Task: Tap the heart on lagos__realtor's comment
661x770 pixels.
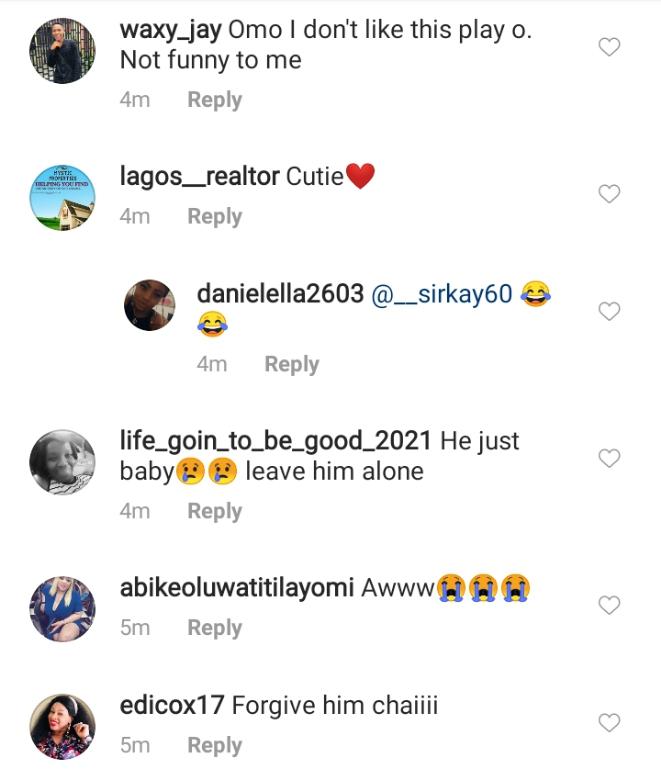Action: point(609,194)
